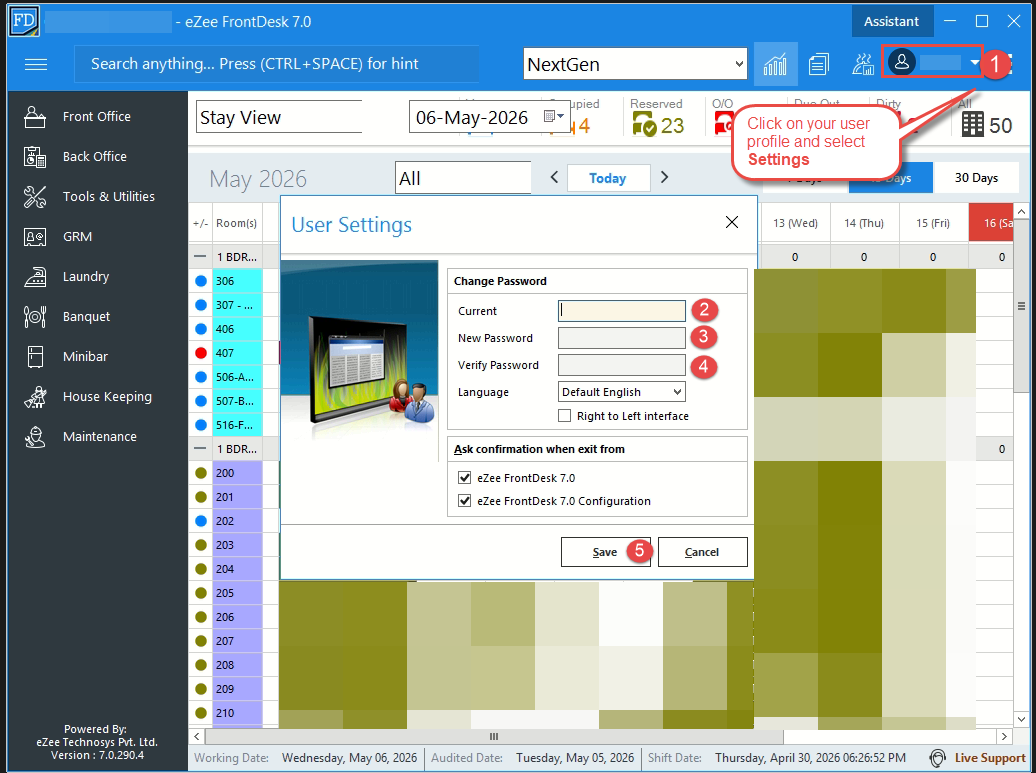
Task: Open the hamburger menu icon
Action: (x=36, y=64)
